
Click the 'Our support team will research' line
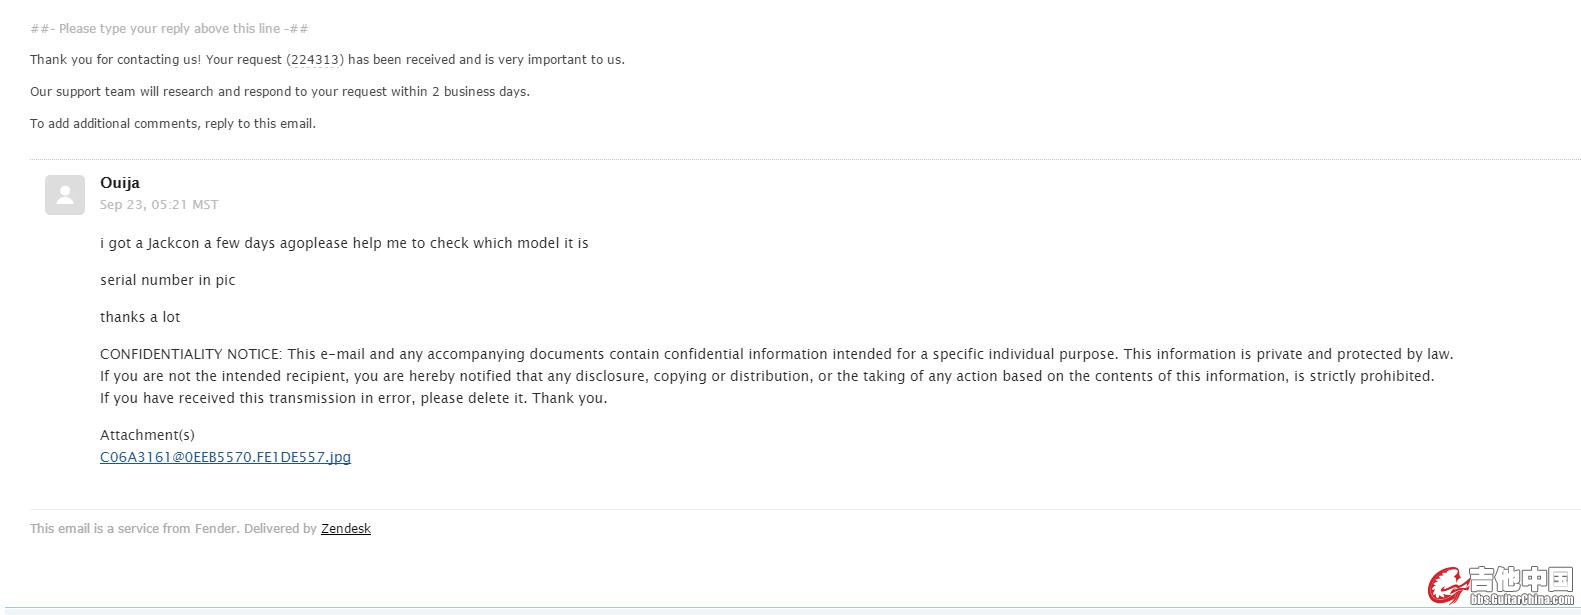point(279,92)
